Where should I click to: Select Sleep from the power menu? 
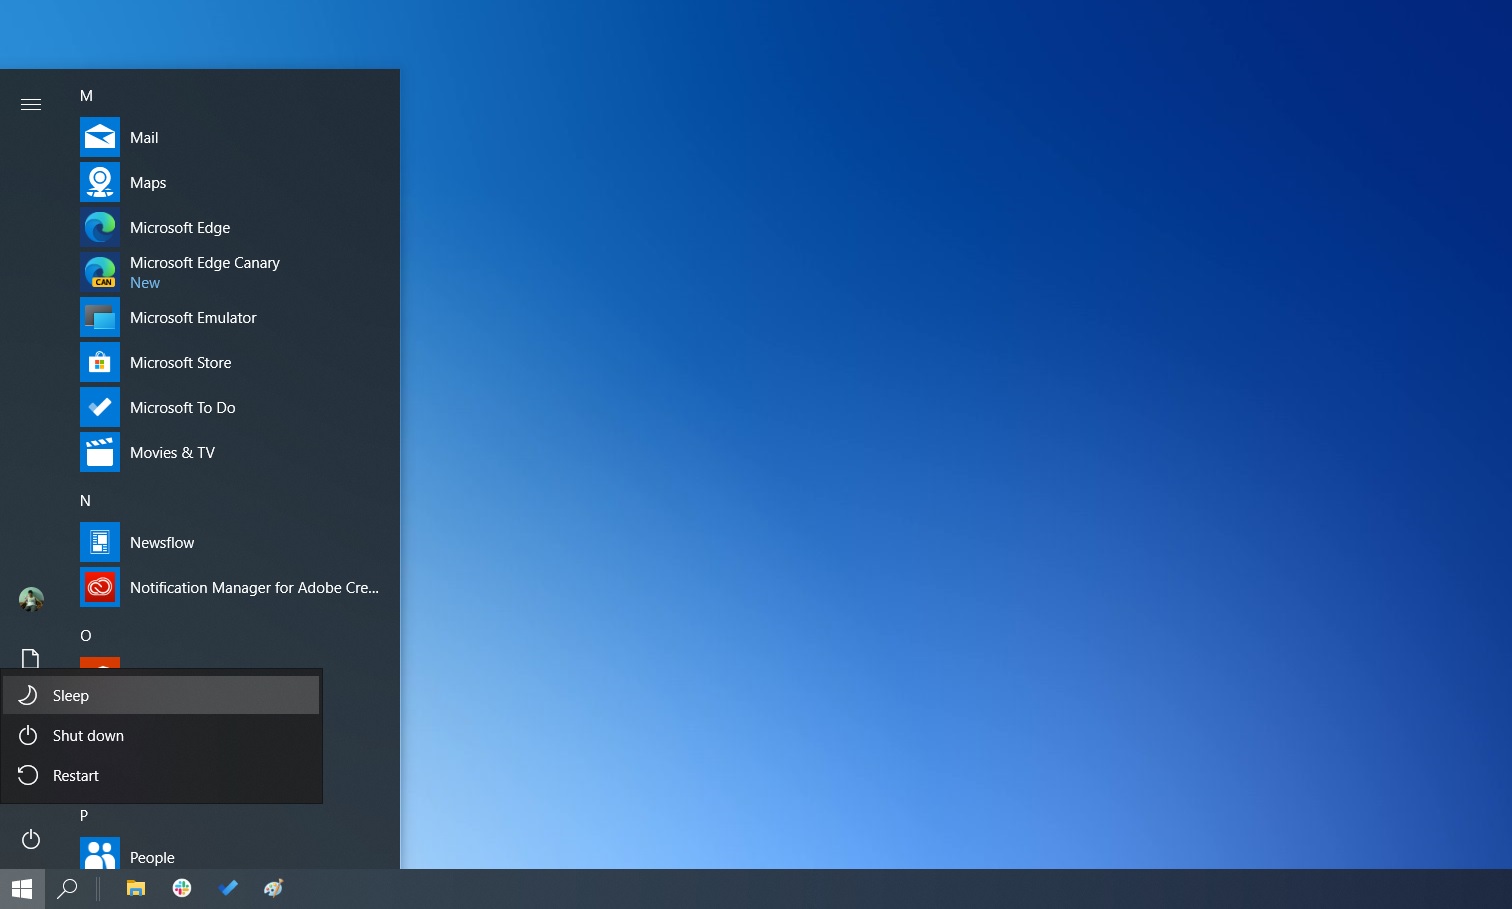click(161, 695)
